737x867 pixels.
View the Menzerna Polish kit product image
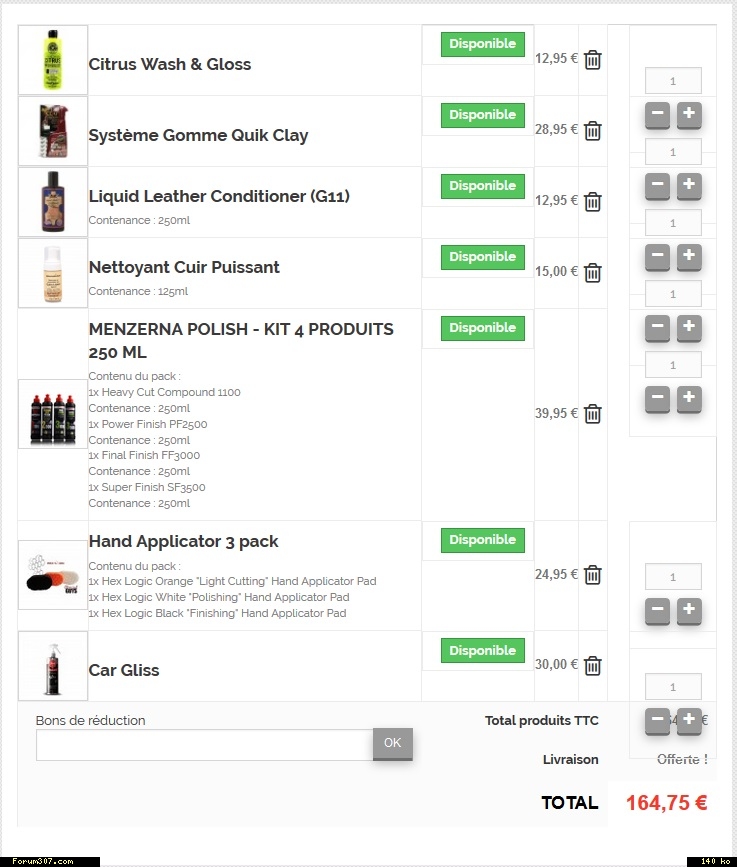coord(53,414)
